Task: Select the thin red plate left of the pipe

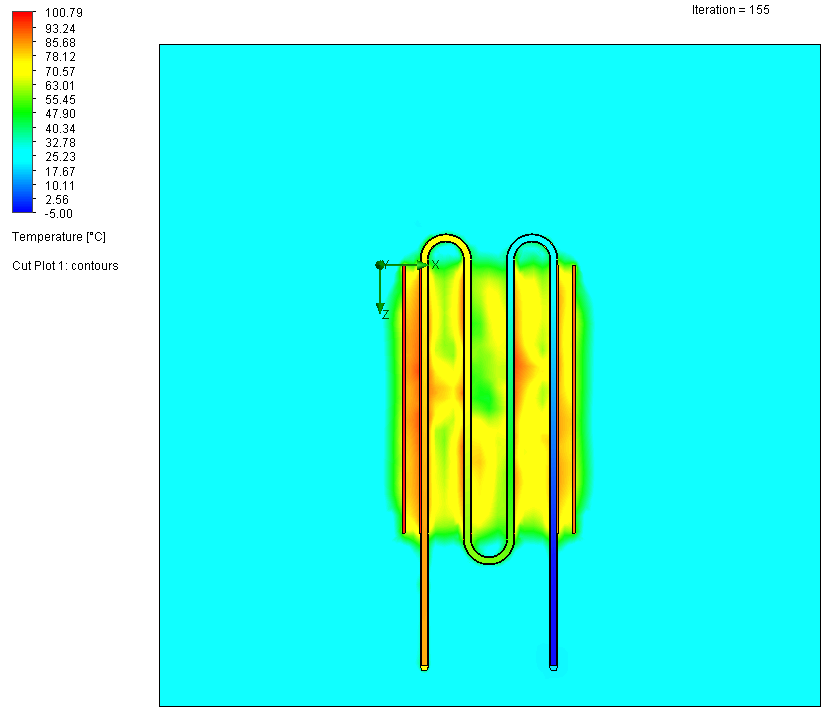Action: (x=404, y=400)
